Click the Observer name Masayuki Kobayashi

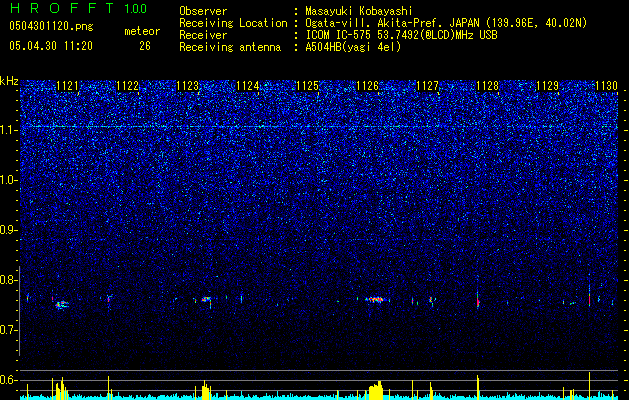(359, 11)
